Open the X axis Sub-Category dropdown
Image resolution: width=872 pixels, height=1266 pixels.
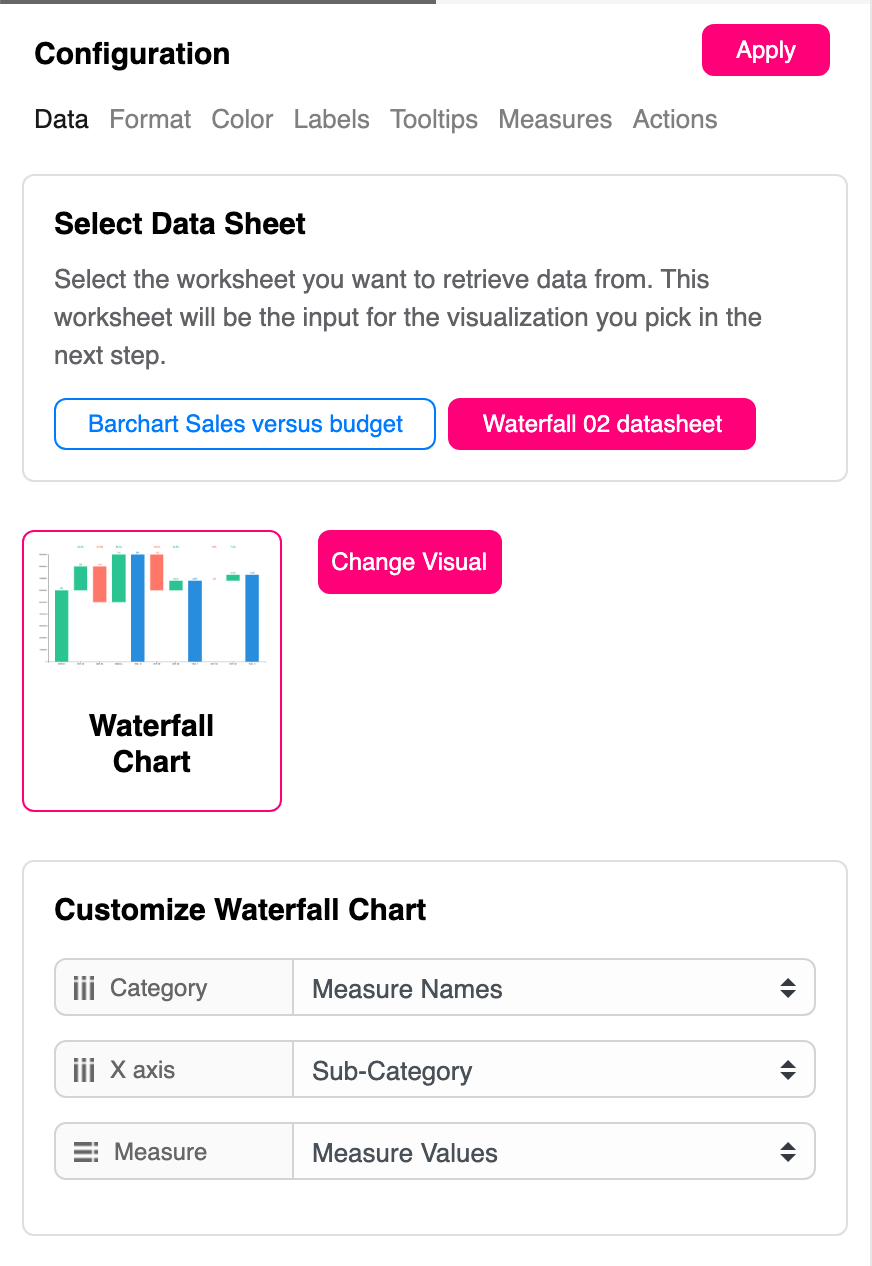pyautogui.click(x=553, y=1071)
